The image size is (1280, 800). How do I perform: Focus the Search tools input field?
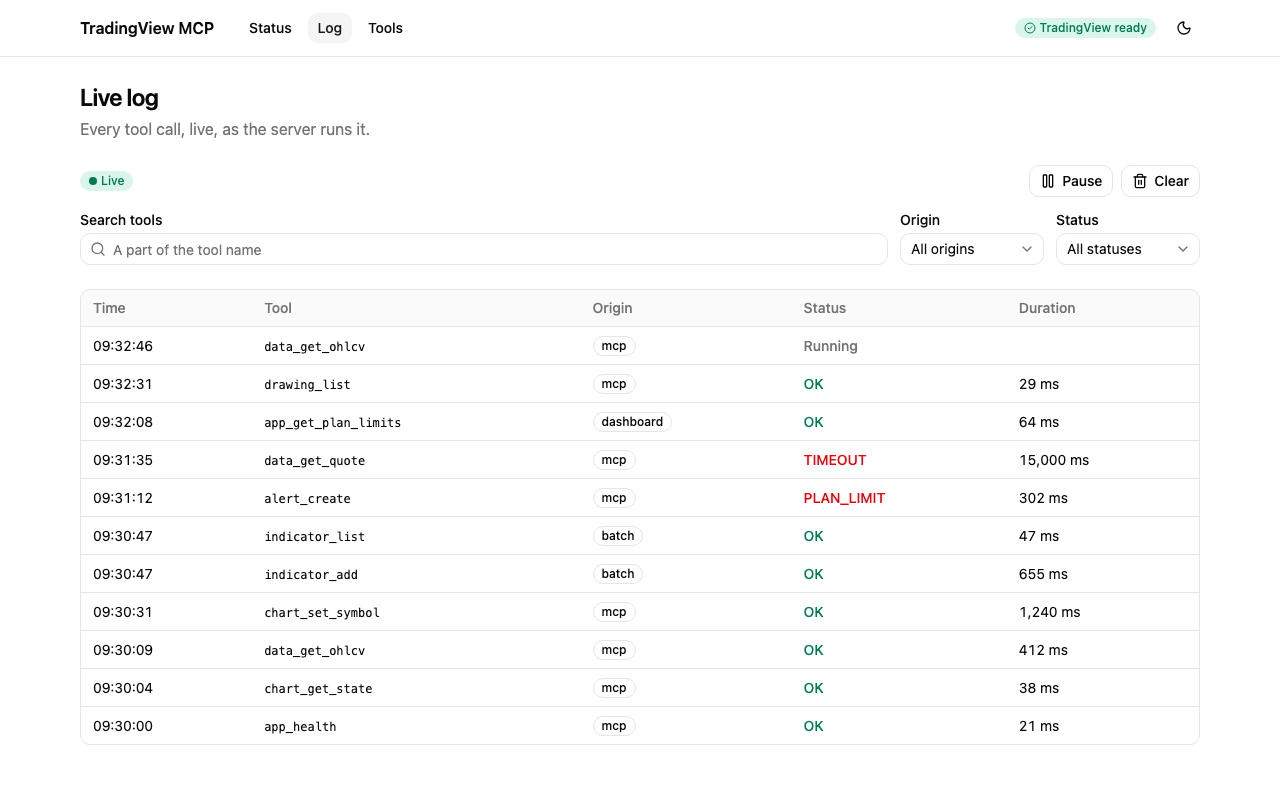[x=484, y=249]
